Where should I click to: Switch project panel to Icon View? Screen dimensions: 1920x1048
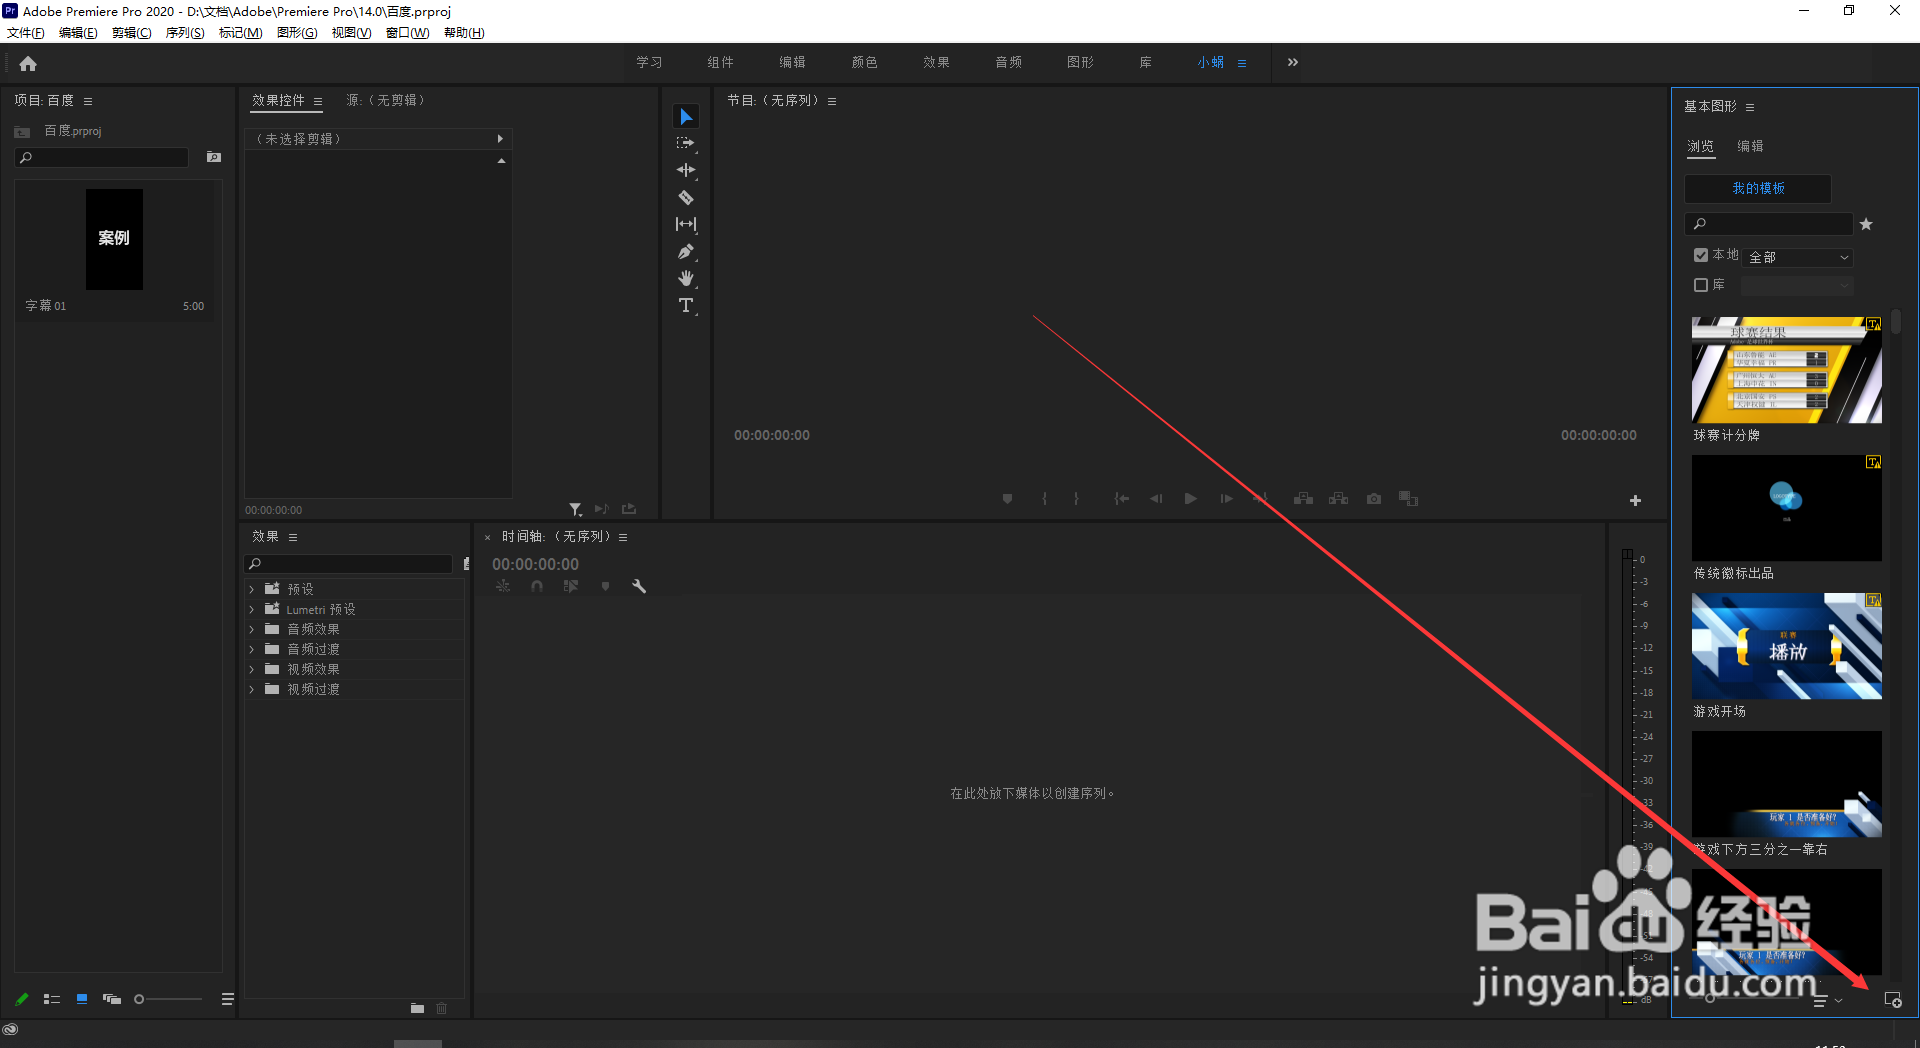[x=82, y=999]
